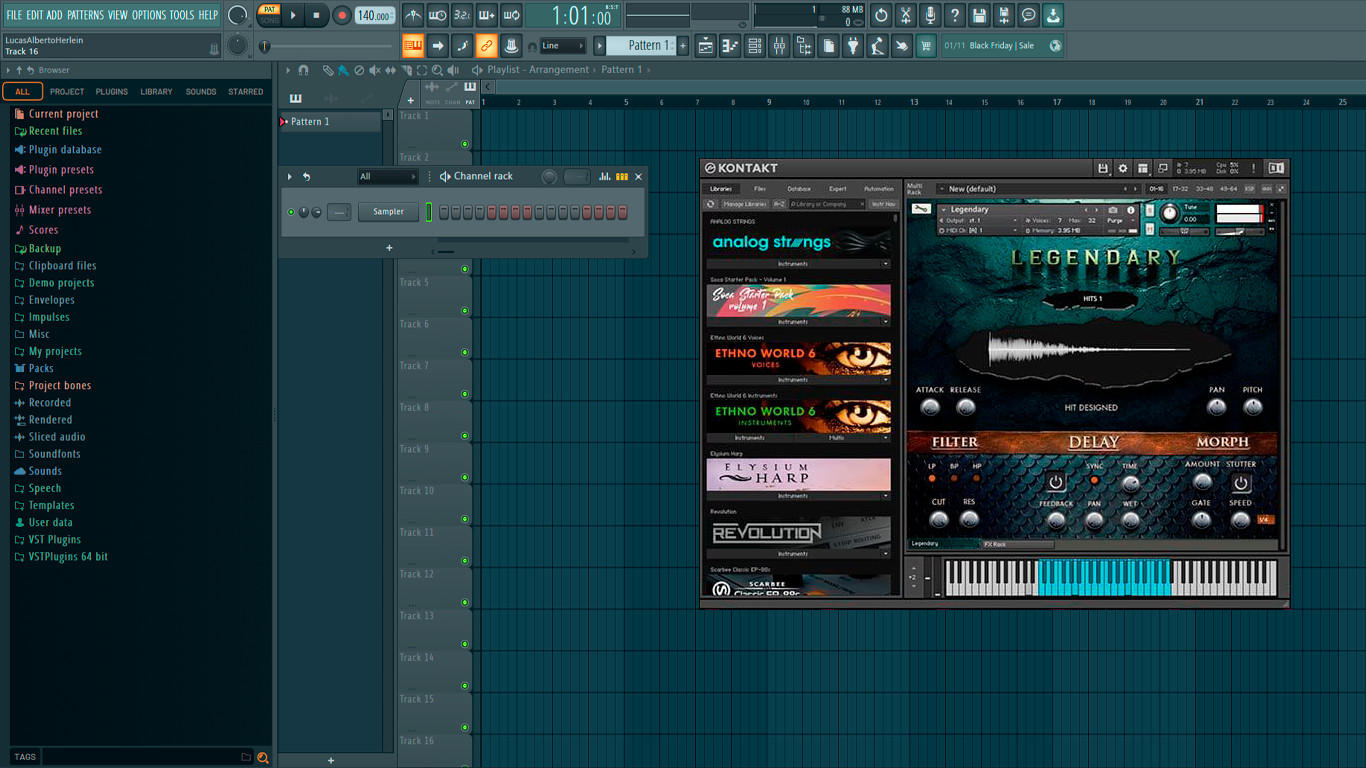Open the piano roll view
The image size is (1366, 768).
730,46
